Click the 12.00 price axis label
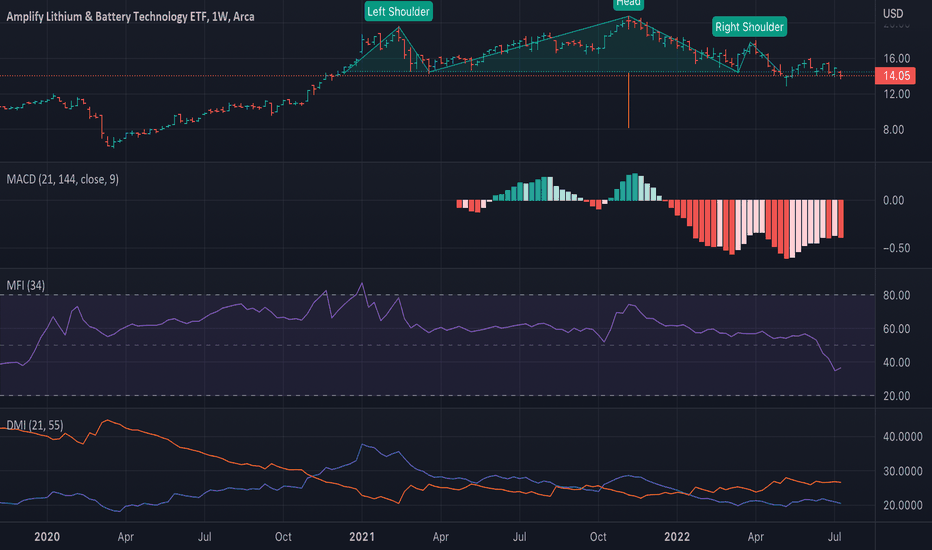The image size is (932, 550). (x=896, y=94)
